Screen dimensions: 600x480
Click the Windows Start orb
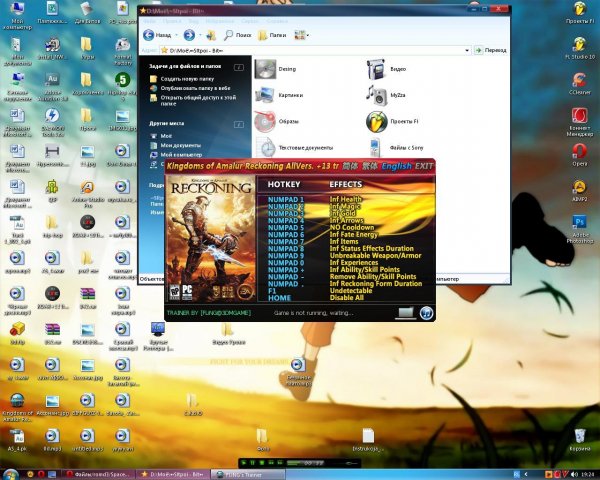tap(11, 475)
